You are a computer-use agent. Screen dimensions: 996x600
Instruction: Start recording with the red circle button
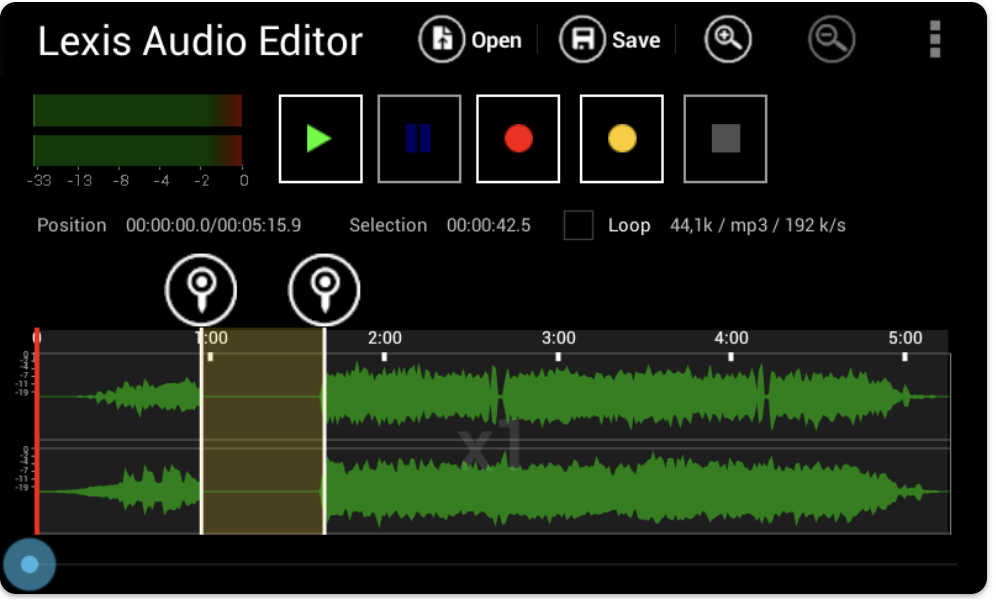pos(518,139)
